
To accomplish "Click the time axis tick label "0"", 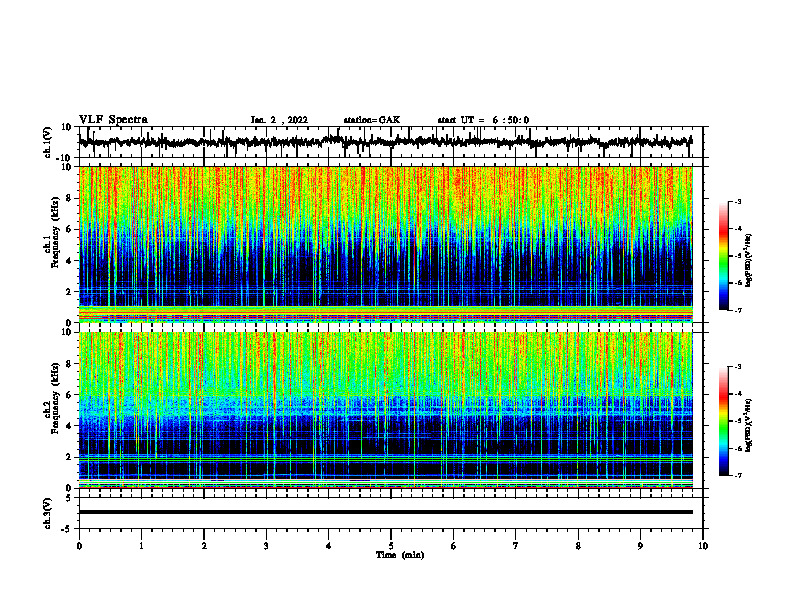I will click(79, 546).
